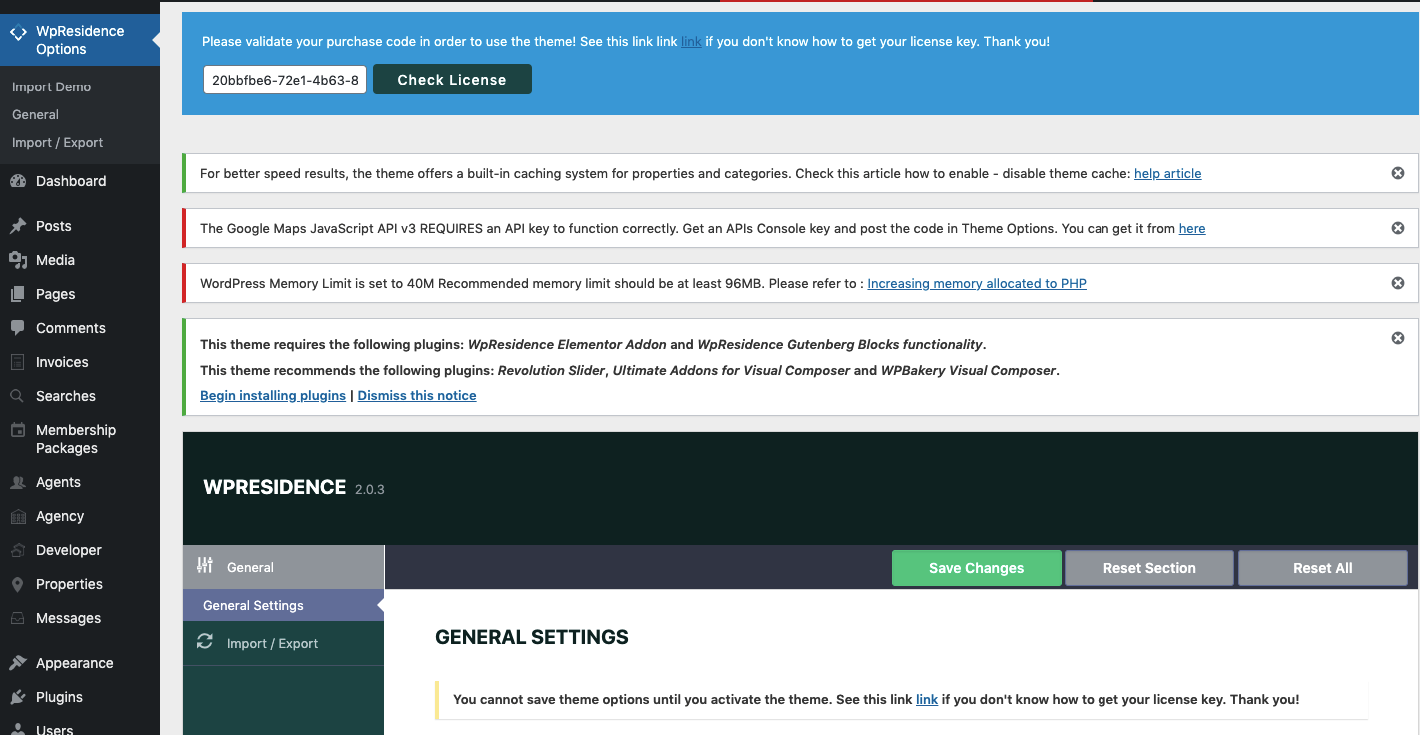Click the Posts pushpin icon
This screenshot has height=735, width=1420.
[x=18, y=226]
